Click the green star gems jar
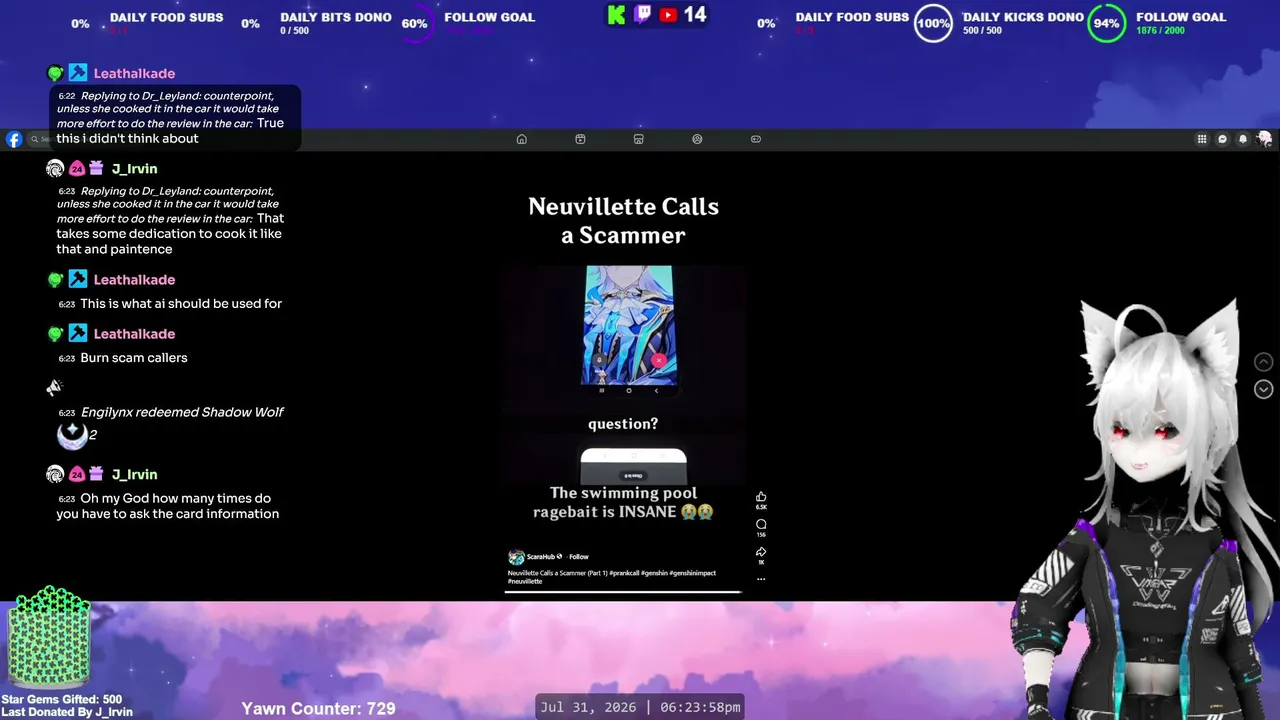This screenshot has height=720, width=1280. [x=49, y=639]
